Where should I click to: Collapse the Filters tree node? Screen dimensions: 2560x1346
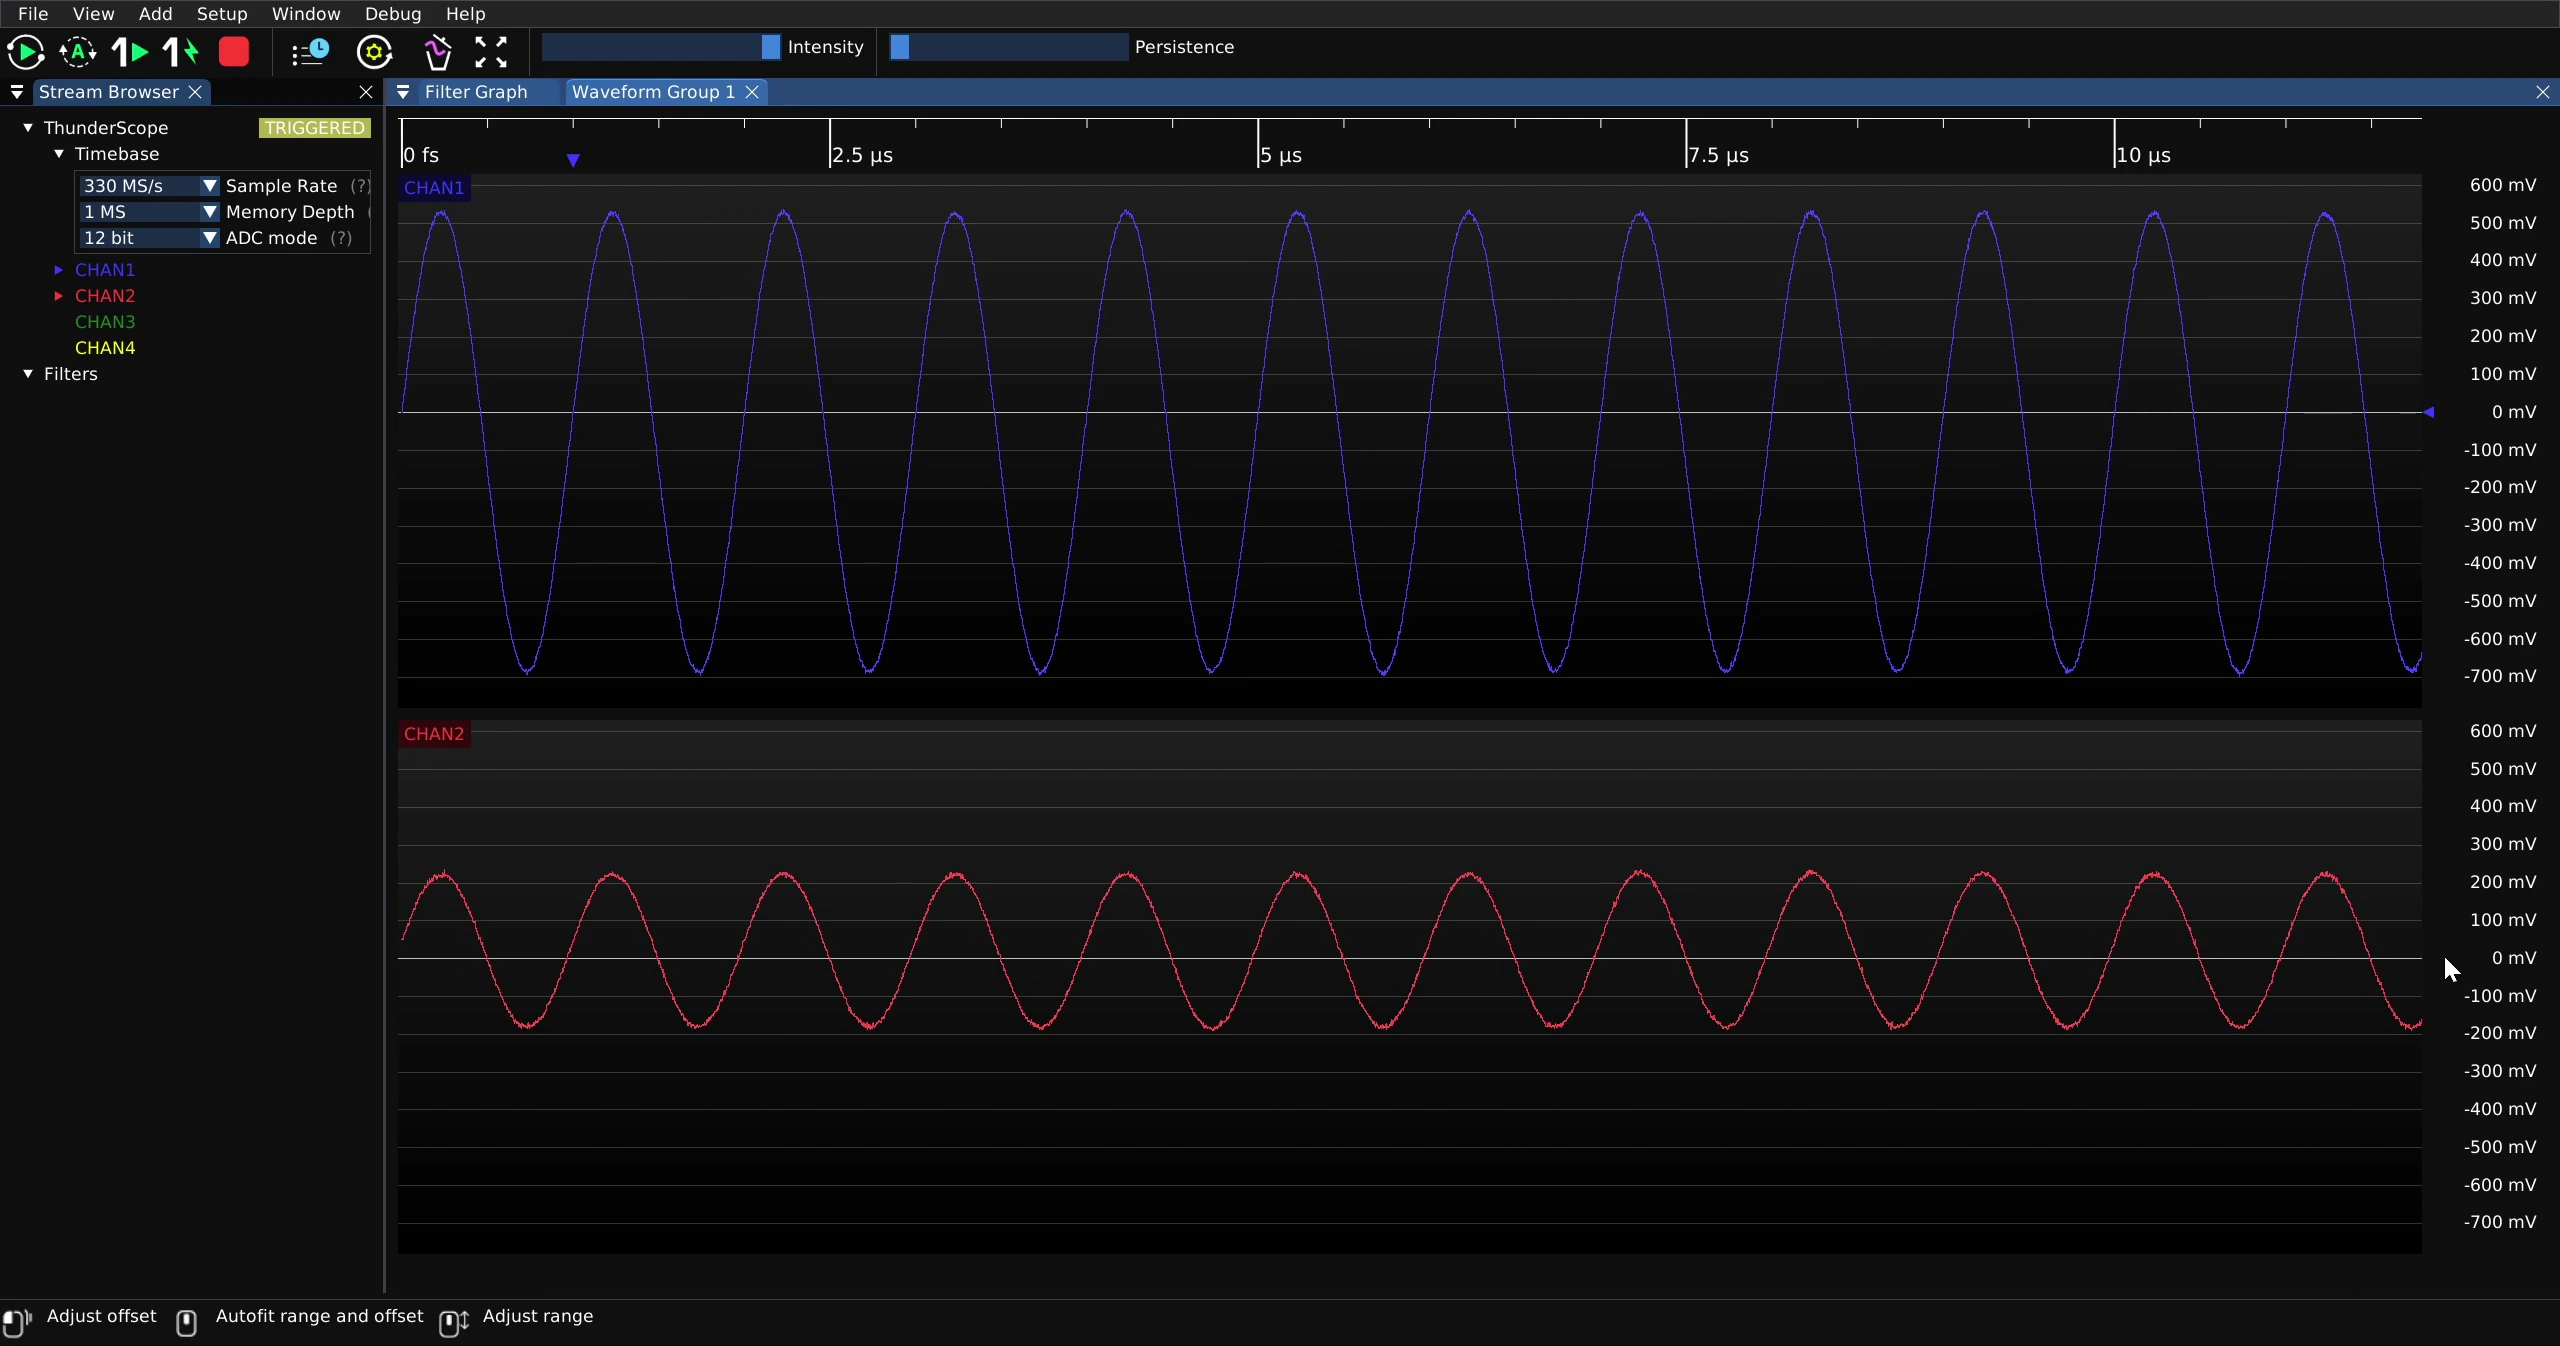(28, 374)
